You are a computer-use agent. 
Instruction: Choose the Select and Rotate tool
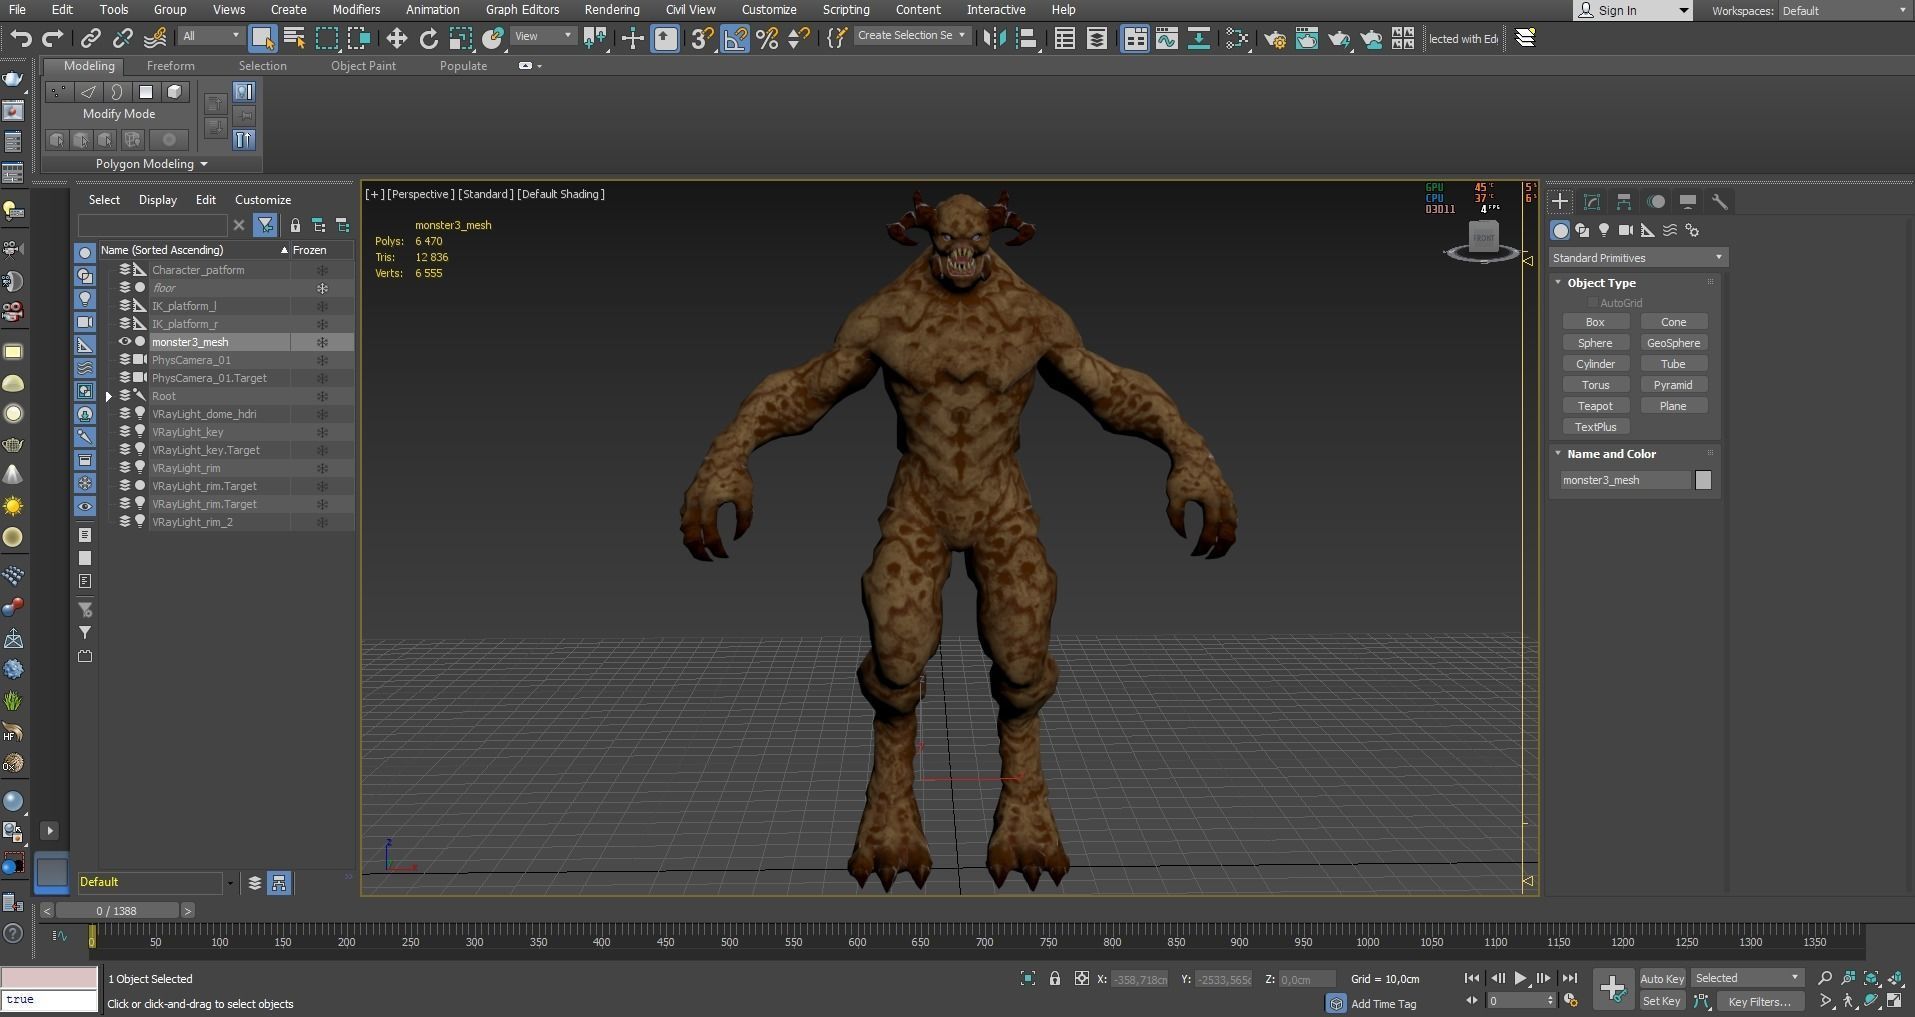tap(429, 38)
